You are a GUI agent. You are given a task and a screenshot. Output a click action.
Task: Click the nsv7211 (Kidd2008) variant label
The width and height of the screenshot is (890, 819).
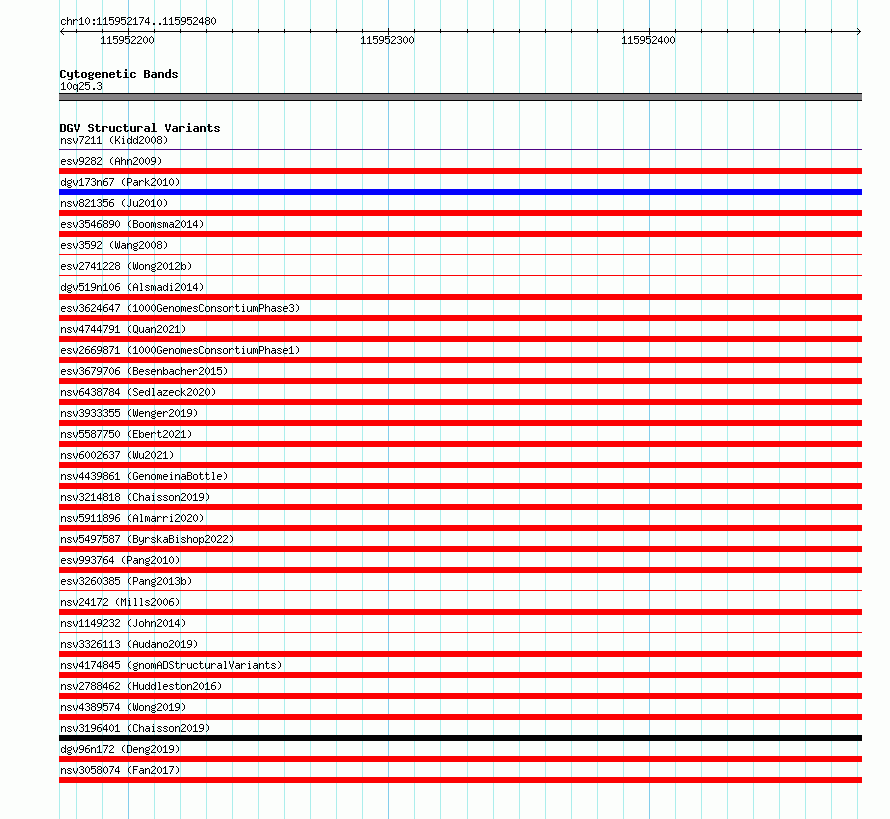(x=114, y=140)
